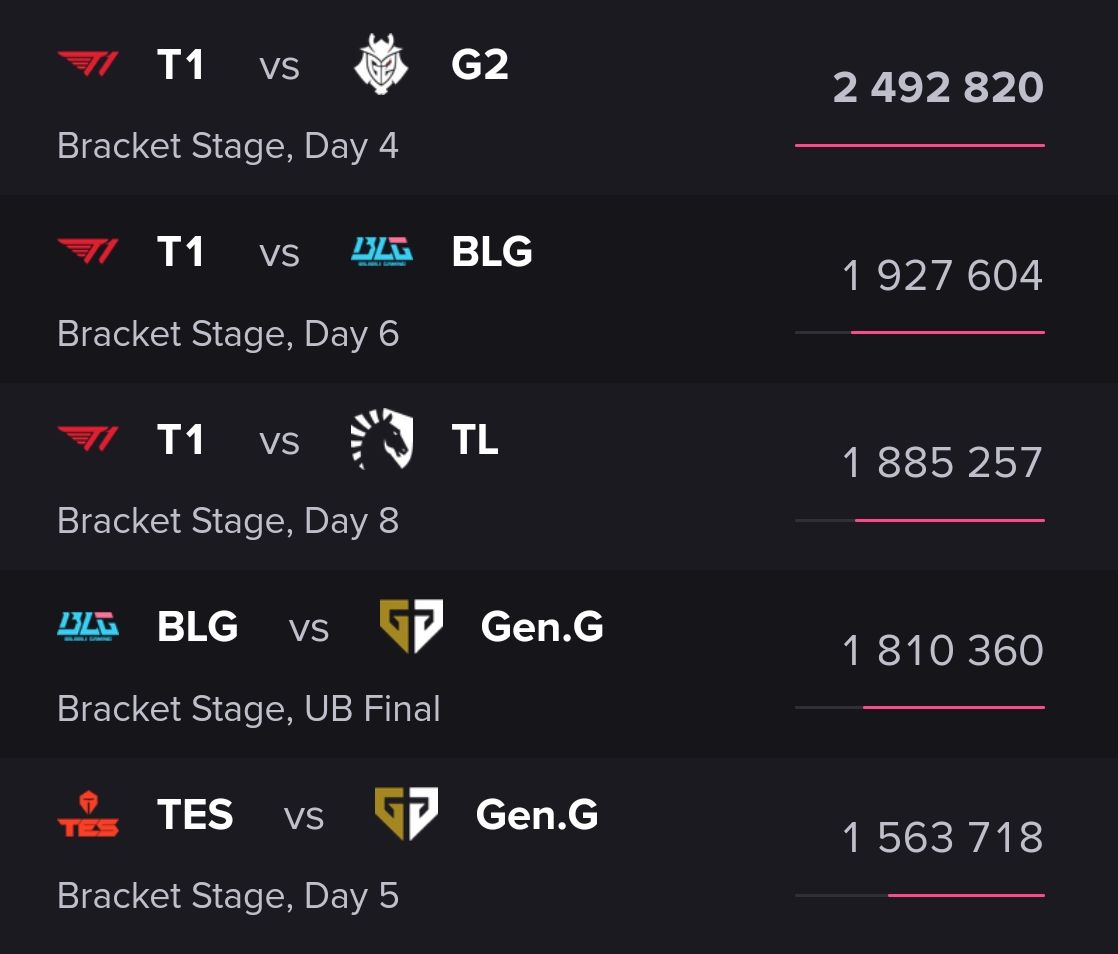Select the TES team name

click(195, 815)
